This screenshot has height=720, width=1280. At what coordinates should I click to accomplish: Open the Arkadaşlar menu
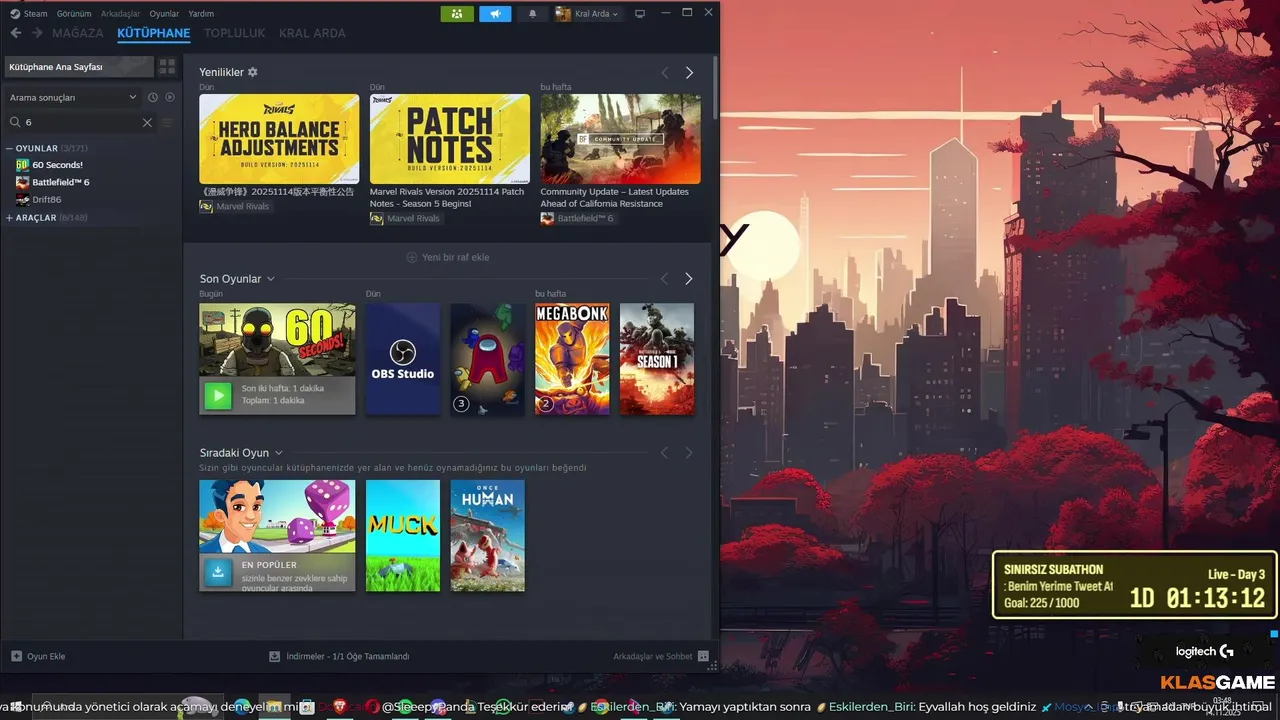pyautogui.click(x=120, y=14)
